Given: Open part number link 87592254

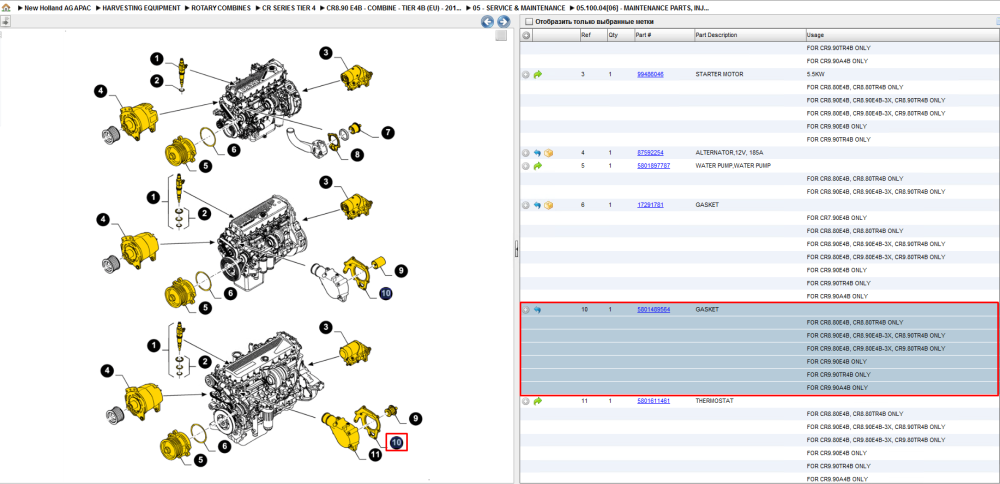Looking at the screenshot, I should click(651, 153).
